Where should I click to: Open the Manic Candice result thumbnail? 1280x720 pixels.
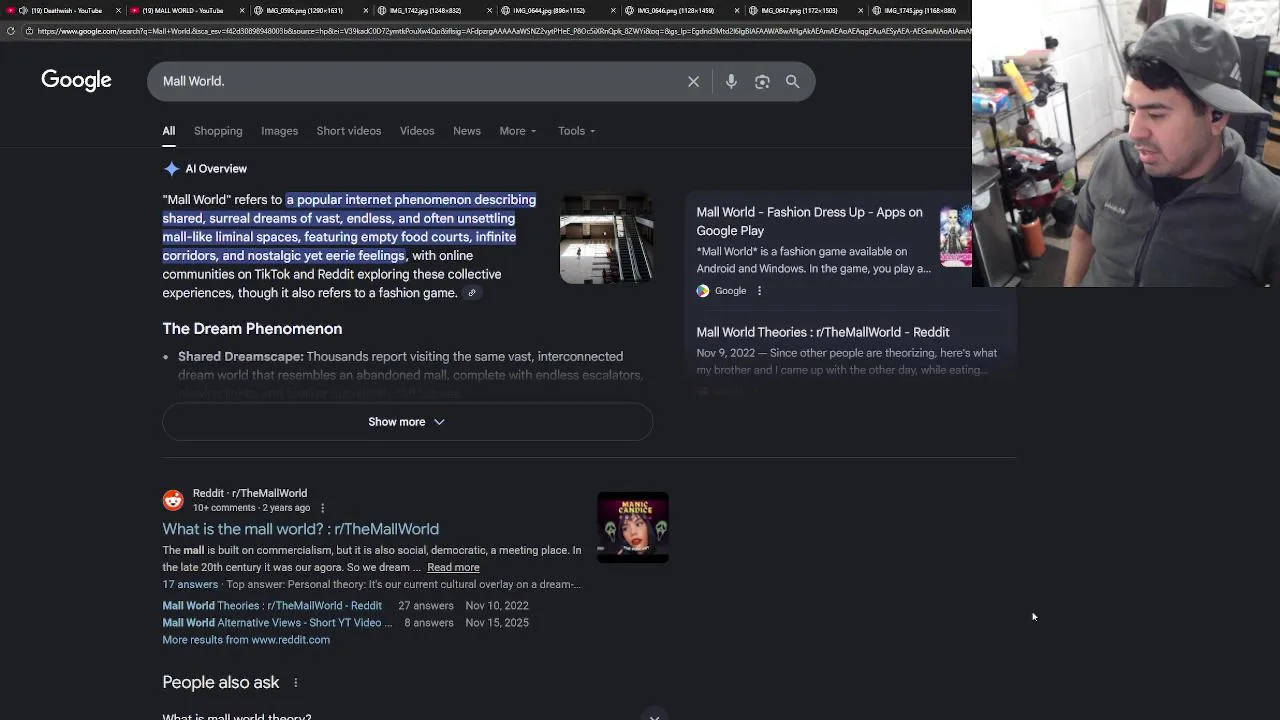point(633,527)
